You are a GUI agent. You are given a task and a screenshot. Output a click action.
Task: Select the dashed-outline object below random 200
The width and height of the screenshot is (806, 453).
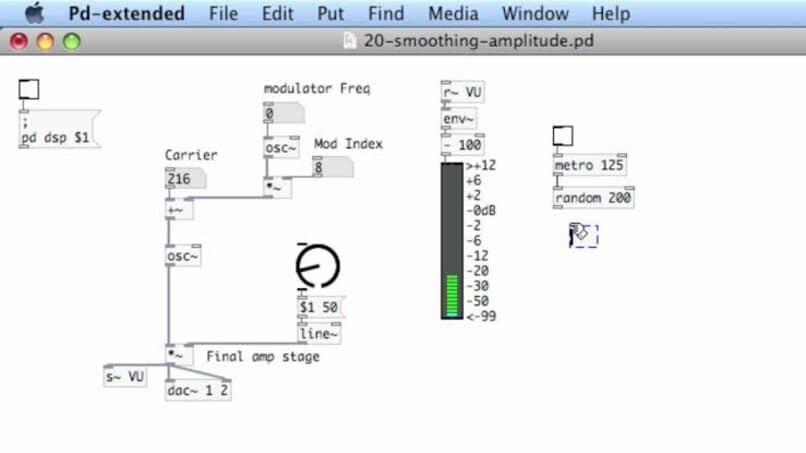583,236
